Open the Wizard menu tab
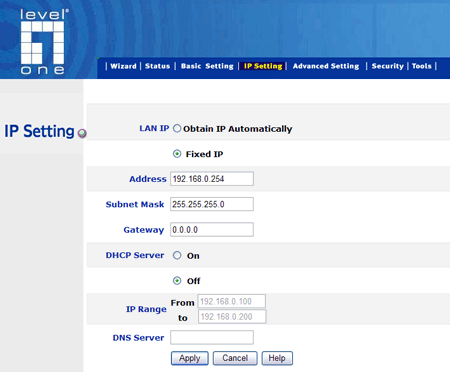 pyautogui.click(x=123, y=66)
